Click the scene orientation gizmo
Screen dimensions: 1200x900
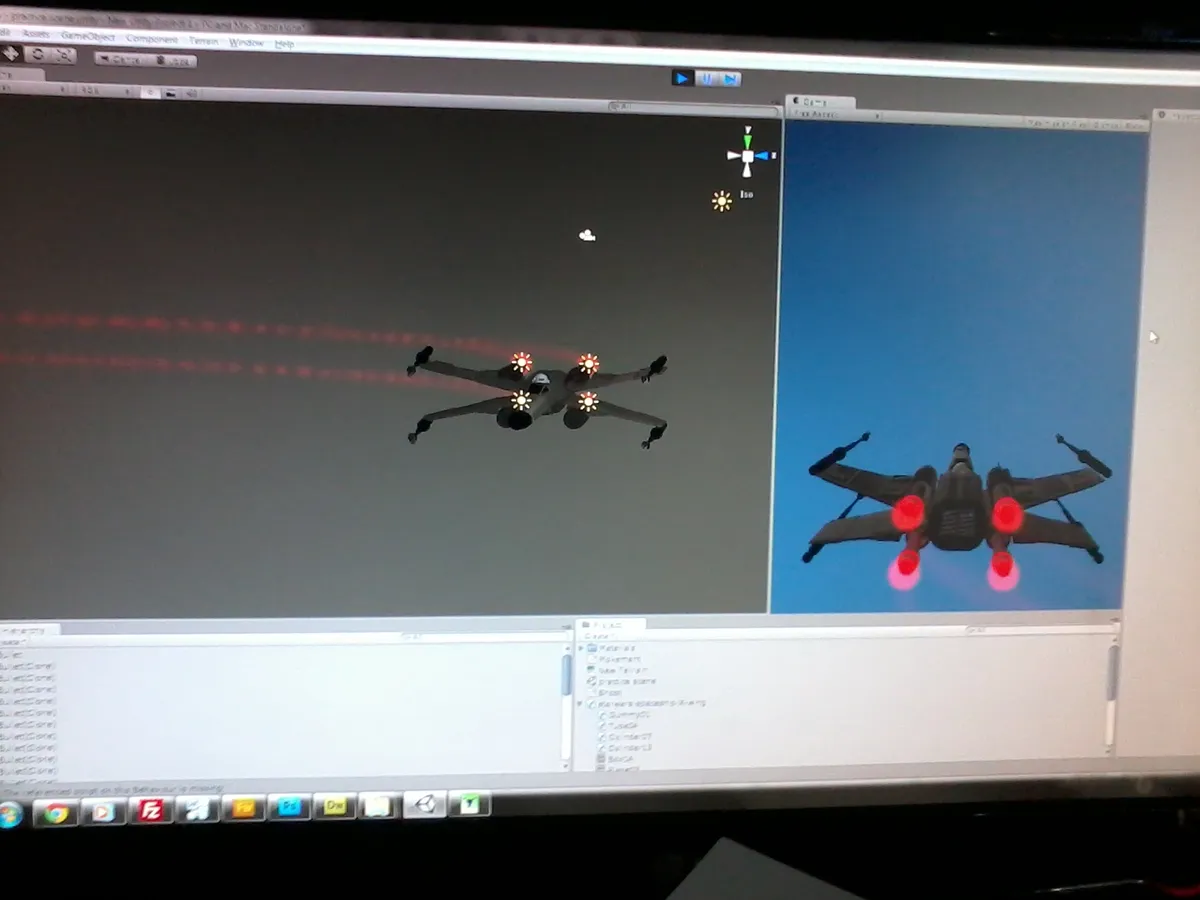coord(748,154)
